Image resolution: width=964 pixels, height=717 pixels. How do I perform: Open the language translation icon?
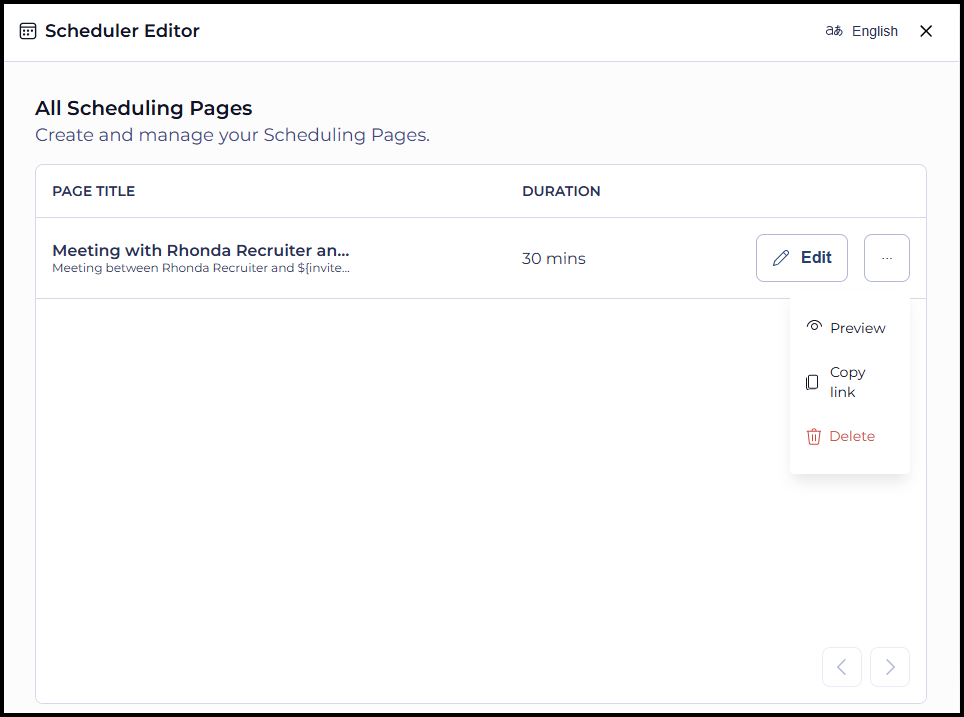(833, 31)
